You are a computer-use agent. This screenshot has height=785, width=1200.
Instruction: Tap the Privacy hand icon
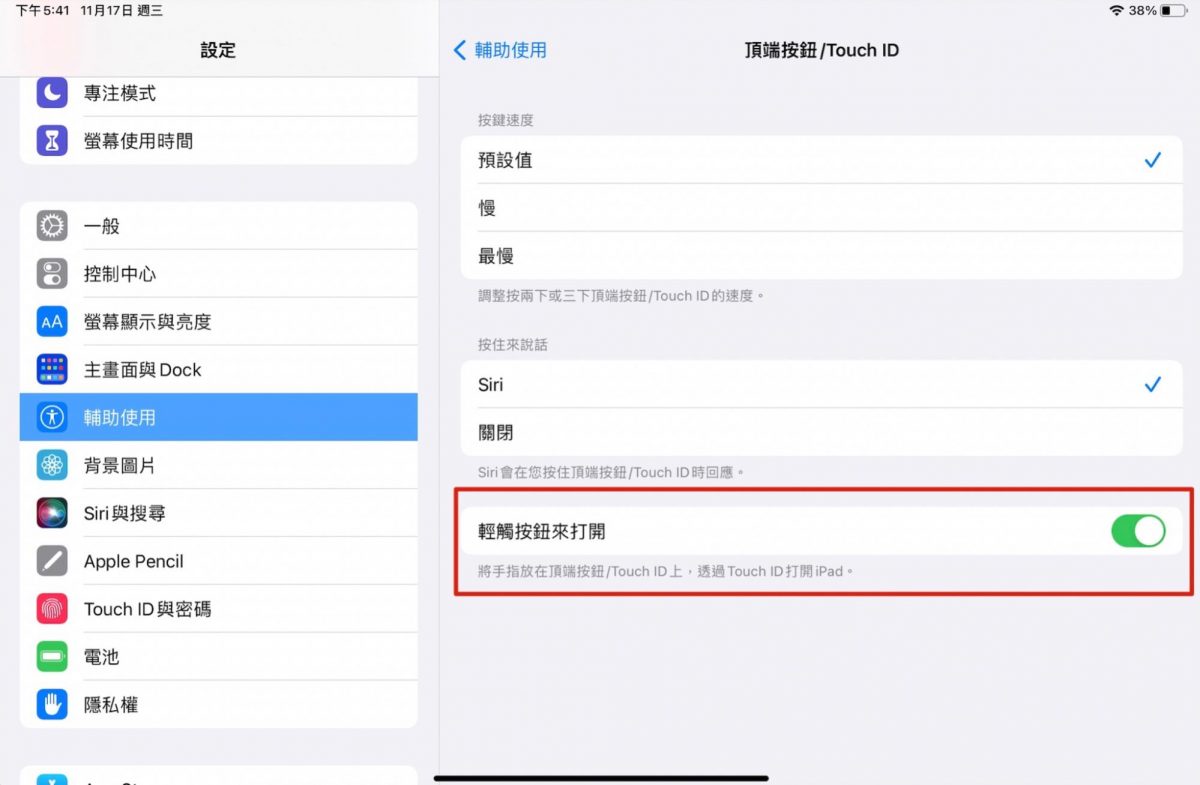coord(52,705)
